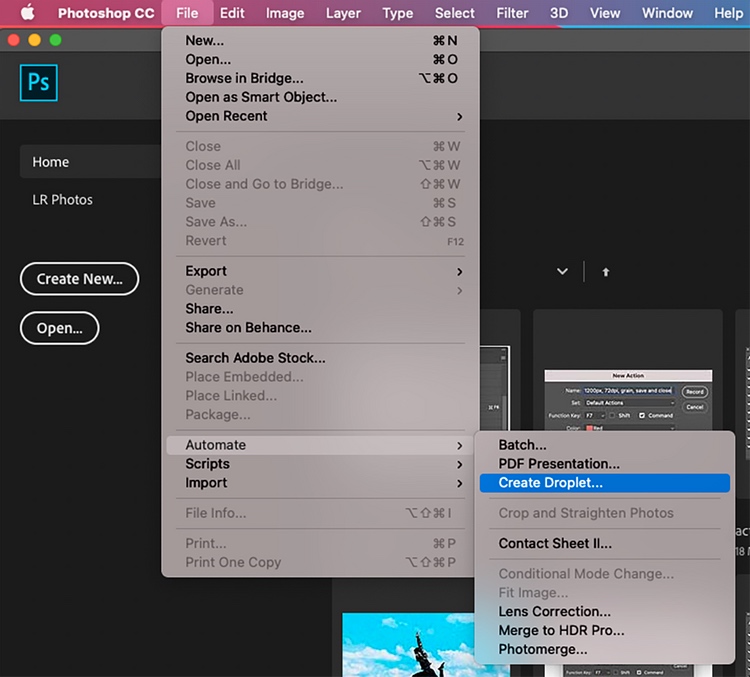Open the Filter menu
This screenshot has width=750, height=677.
pyautogui.click(x=513, y=13)
